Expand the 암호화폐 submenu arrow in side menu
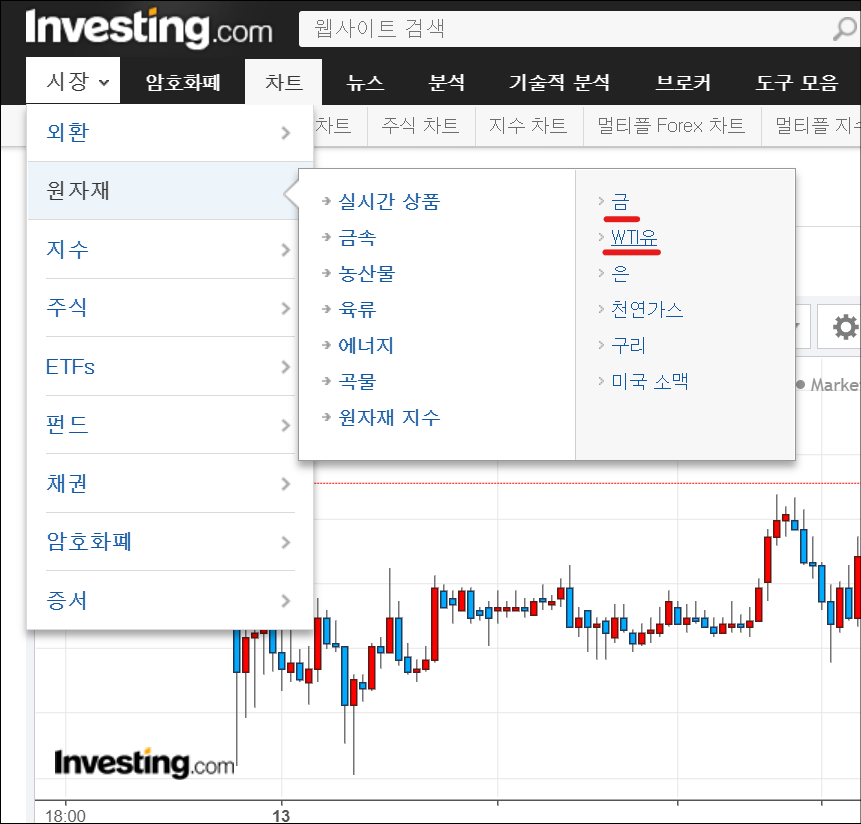861x824 pixels. 285,542
